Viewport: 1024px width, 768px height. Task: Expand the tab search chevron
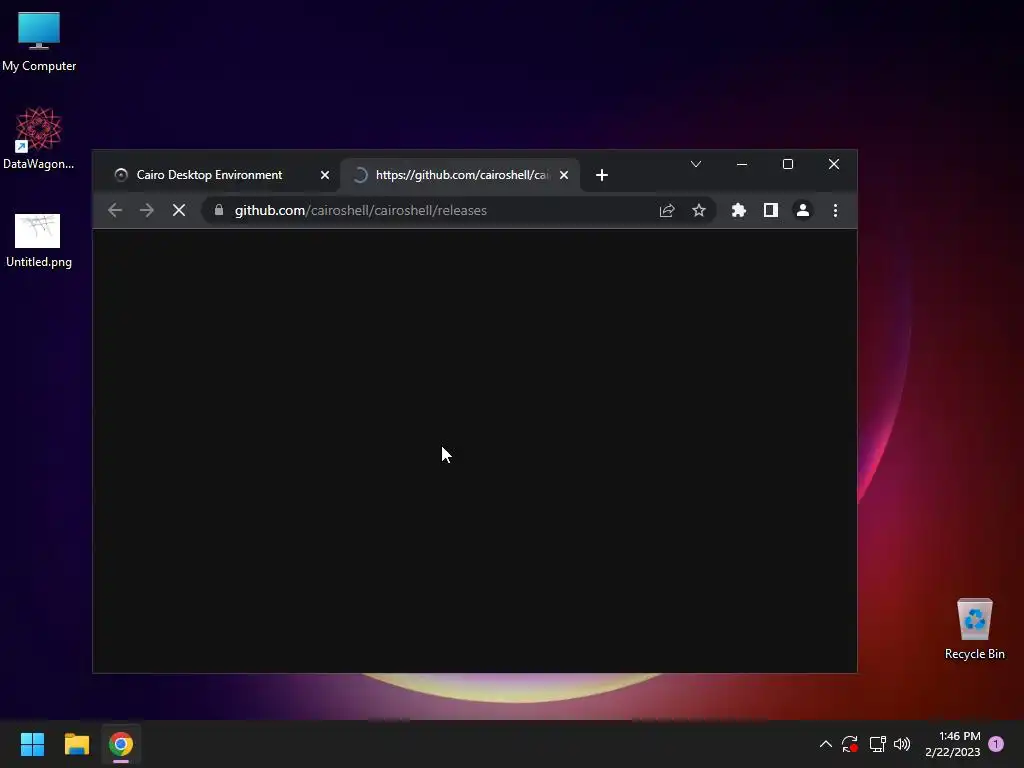click(x=696, y=164)
